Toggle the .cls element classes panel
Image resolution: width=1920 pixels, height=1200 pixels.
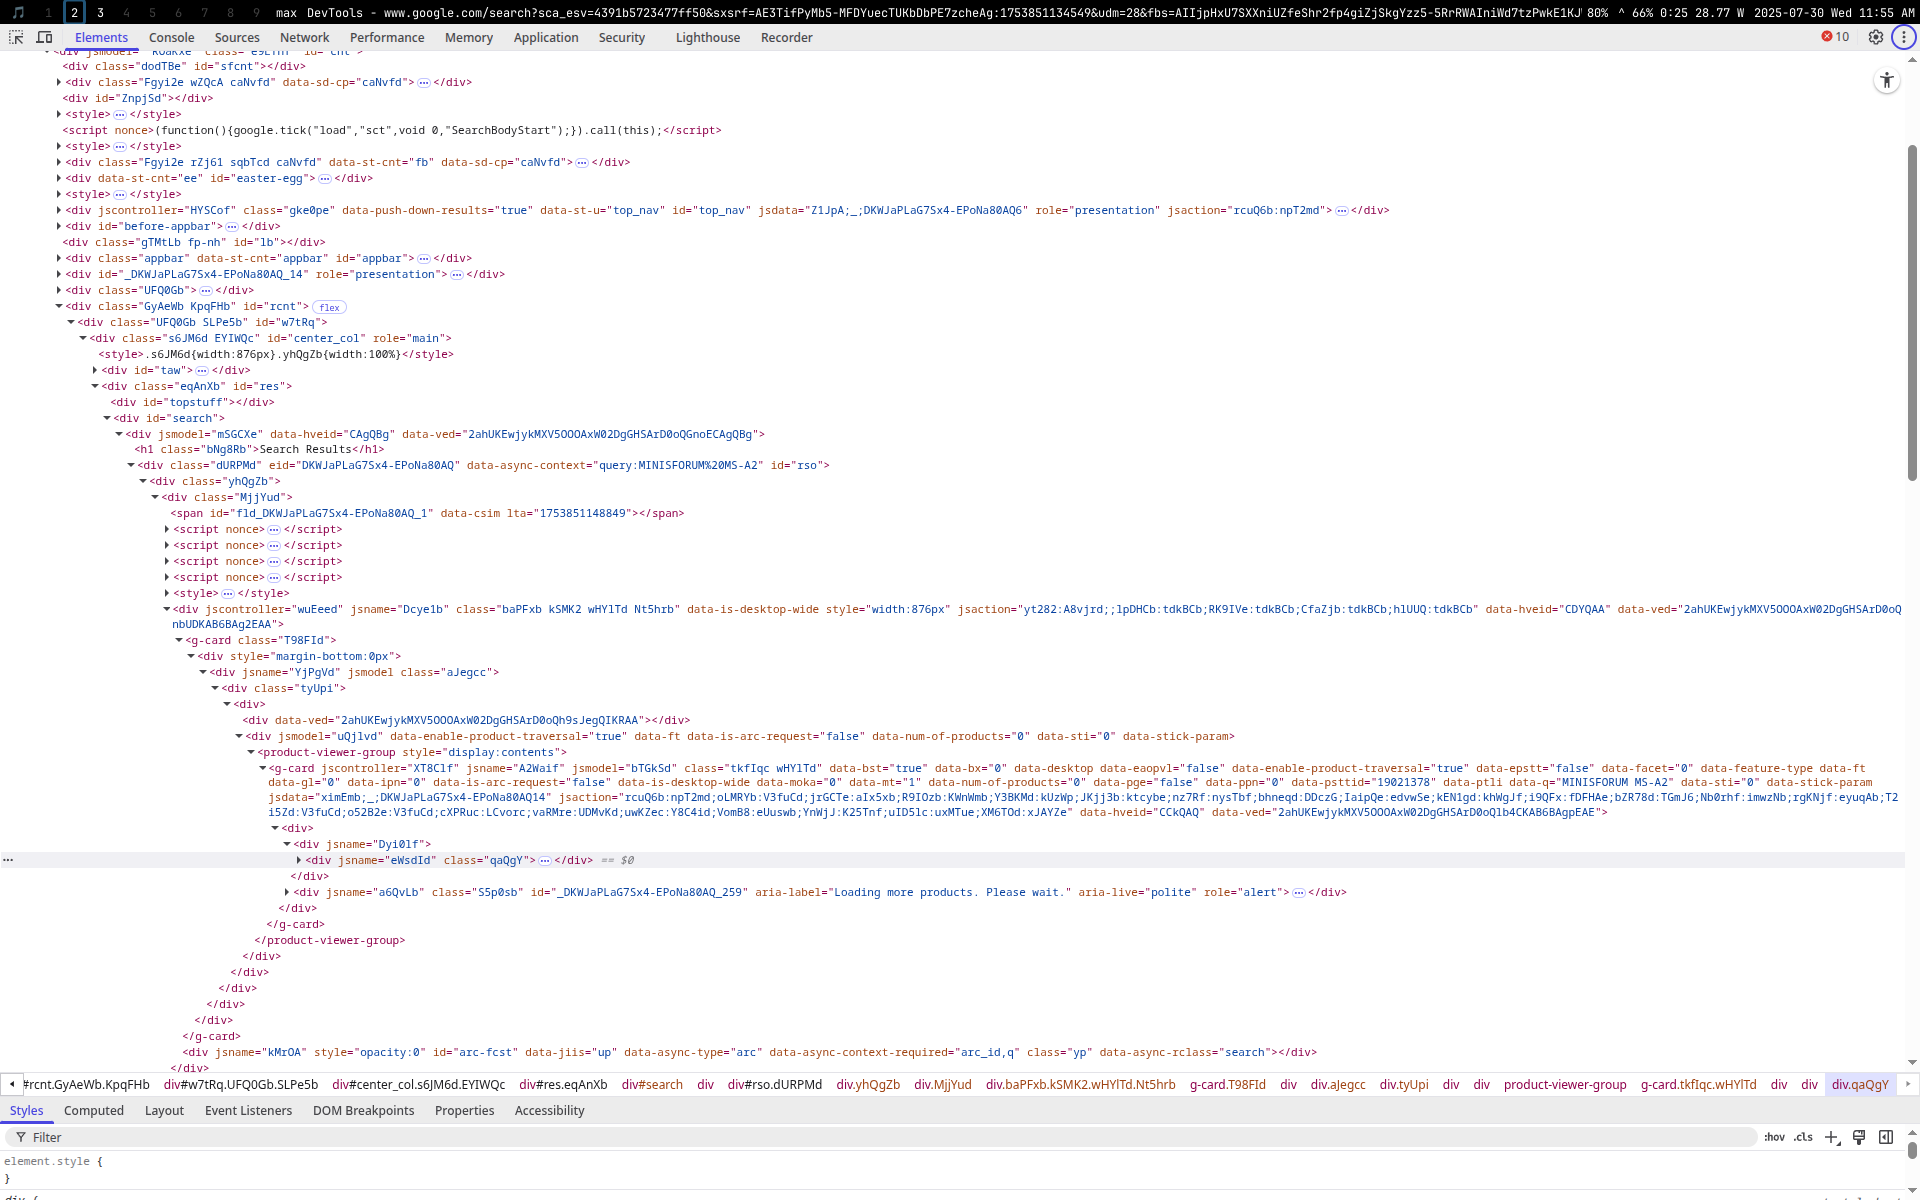tap(1803, 1137)
